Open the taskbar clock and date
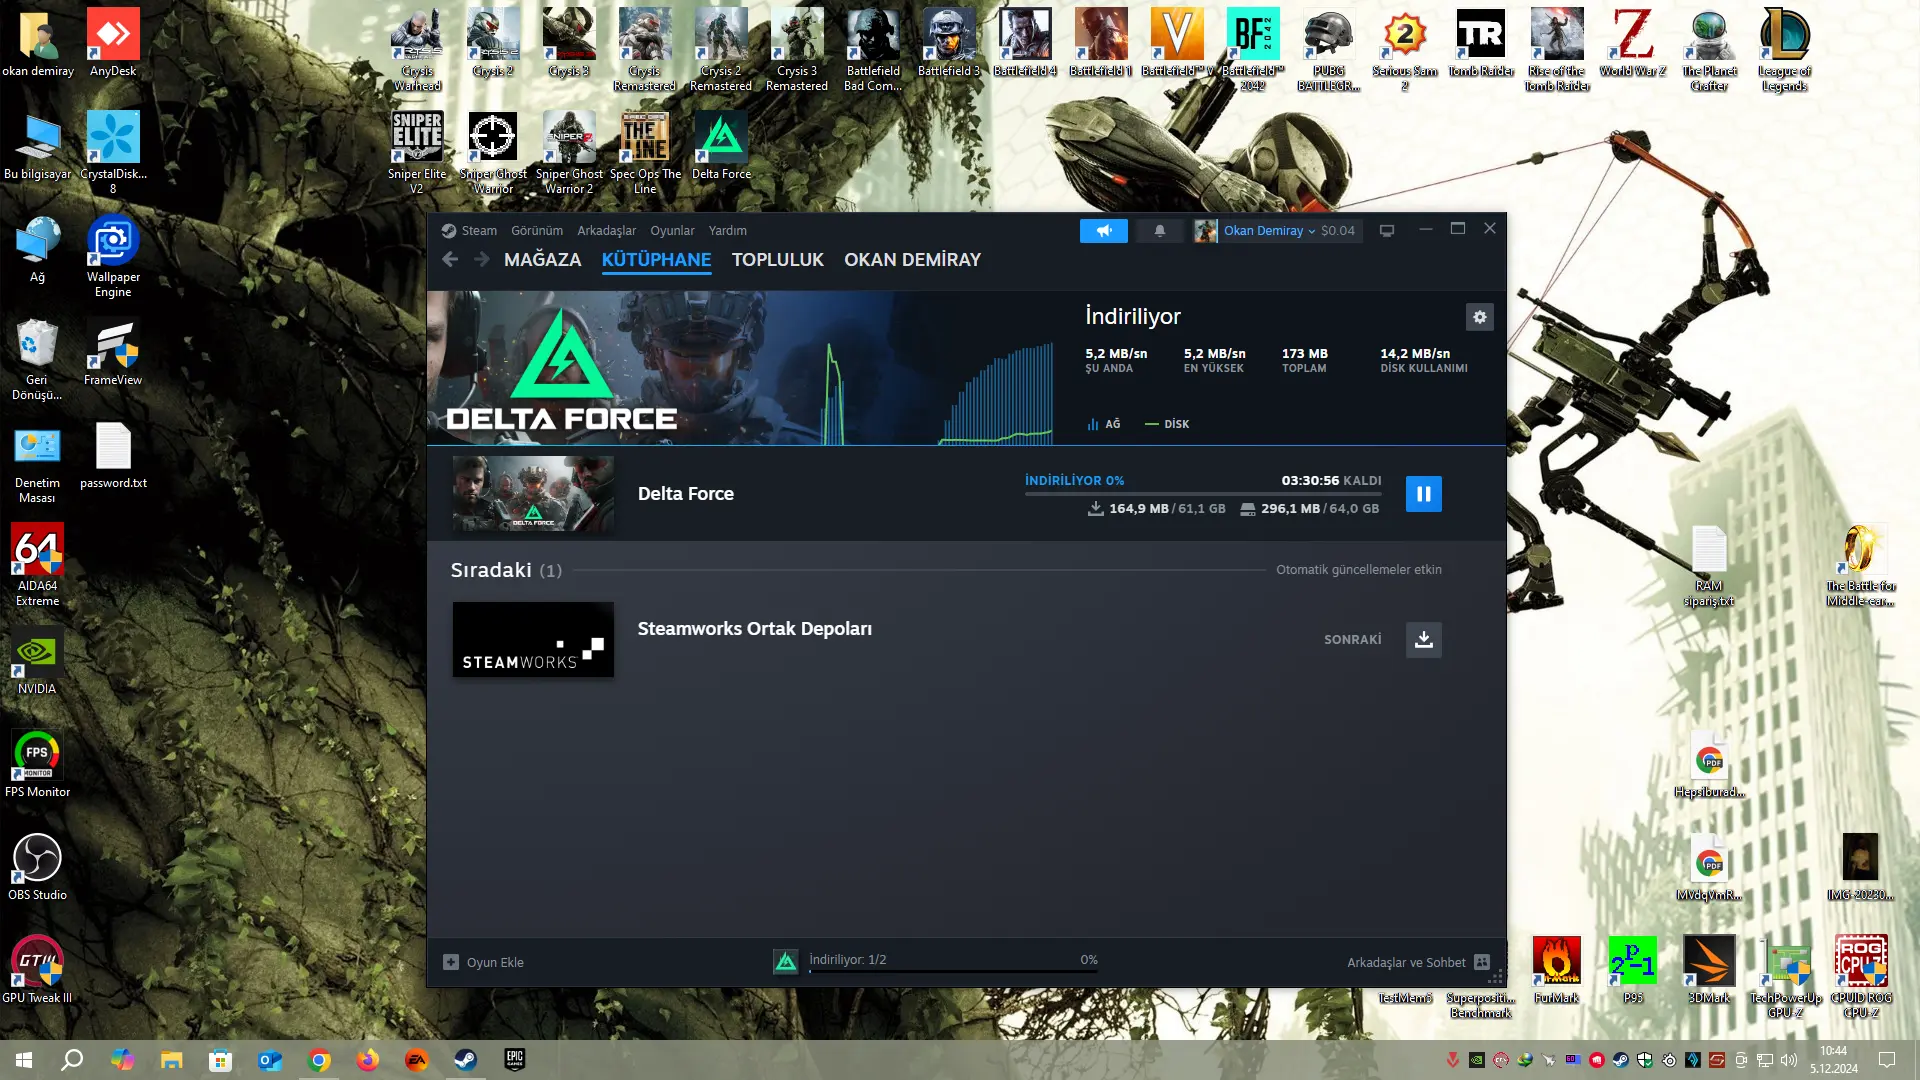Image resolution: width=1920 pixels, height=1080 pixels. [1833, 1060]
